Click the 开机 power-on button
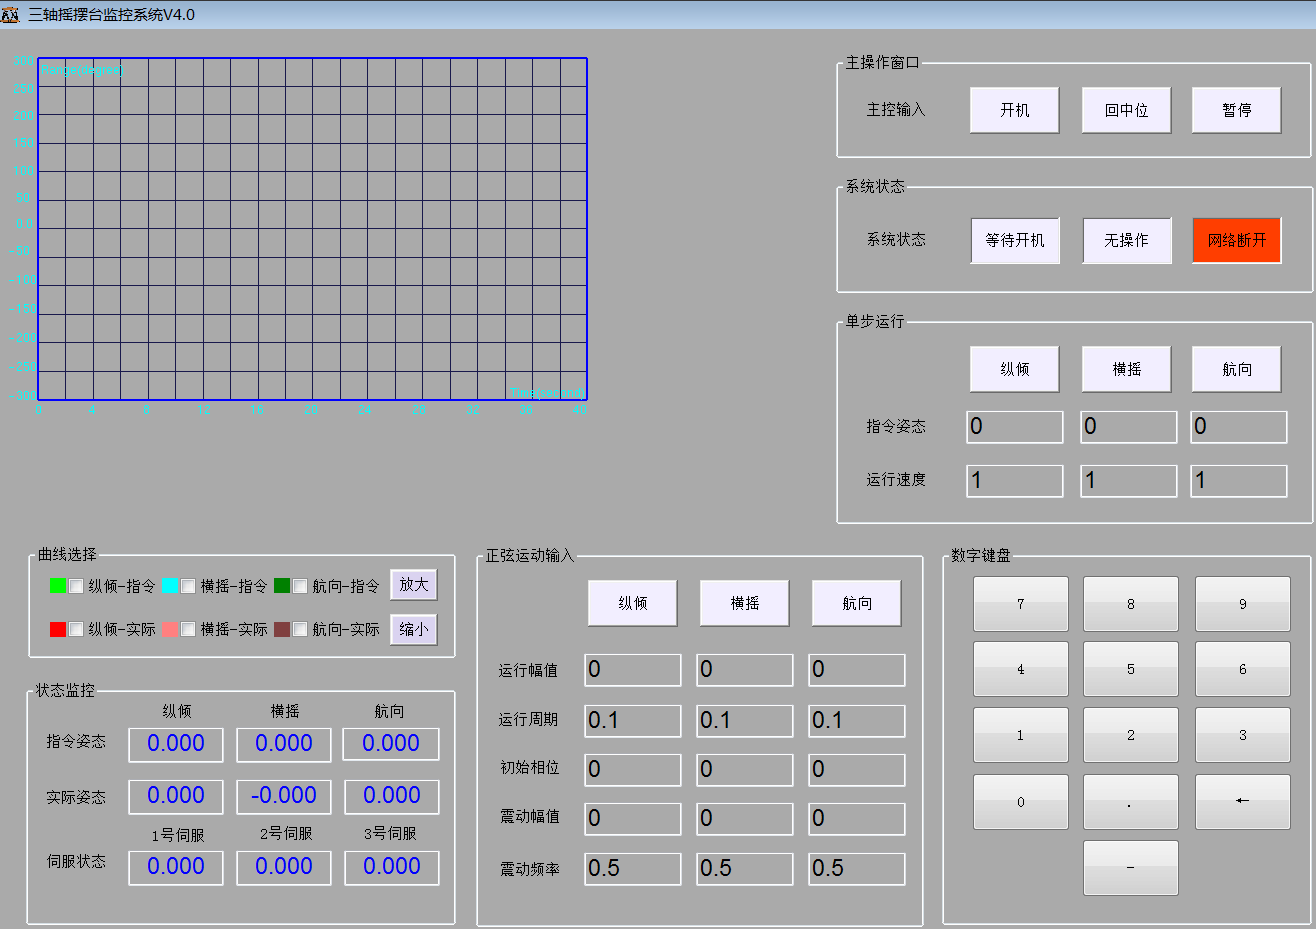The width and height of the screenshot is (1316, 929). point(1014,110)
